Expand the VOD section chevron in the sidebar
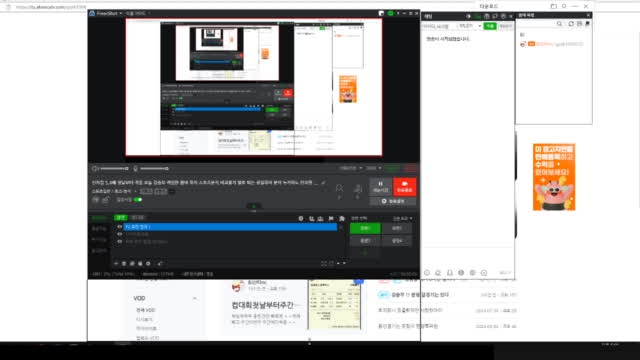This screenshot has height=360, width=640. click(195, 298)
